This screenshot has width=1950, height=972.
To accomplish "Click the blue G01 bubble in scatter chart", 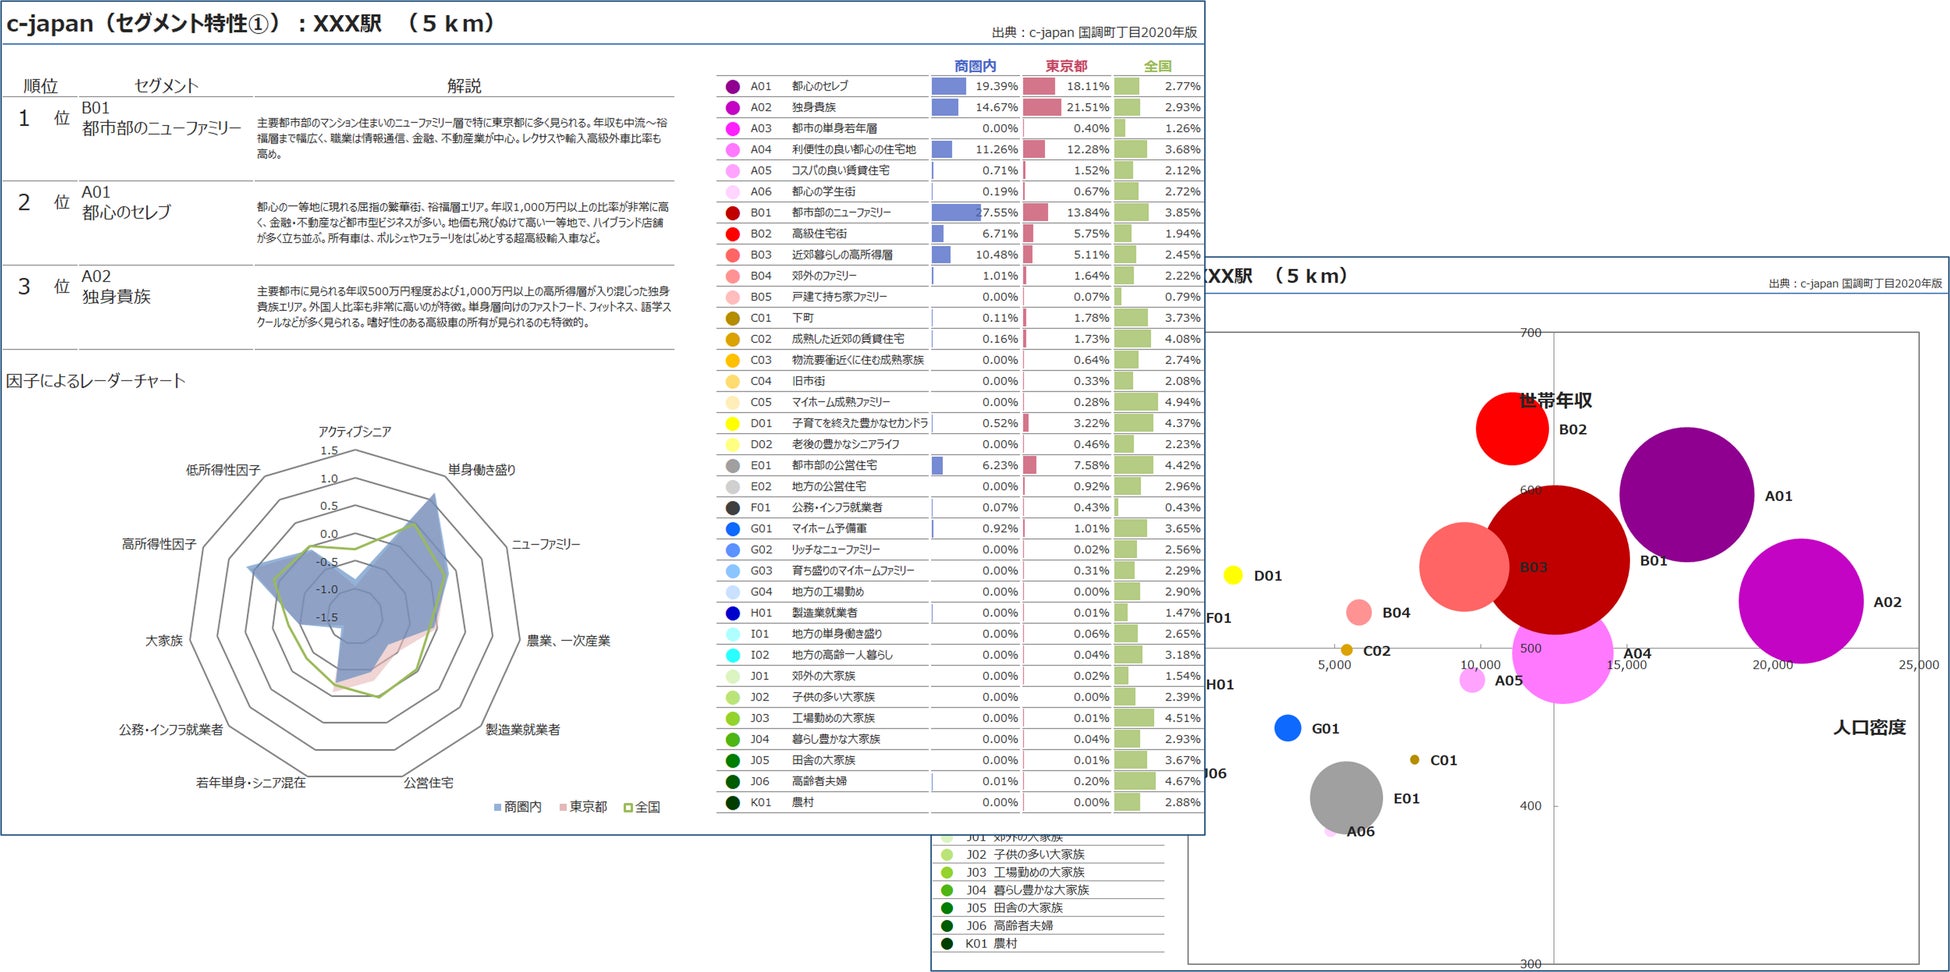I will pos(1288,728).
